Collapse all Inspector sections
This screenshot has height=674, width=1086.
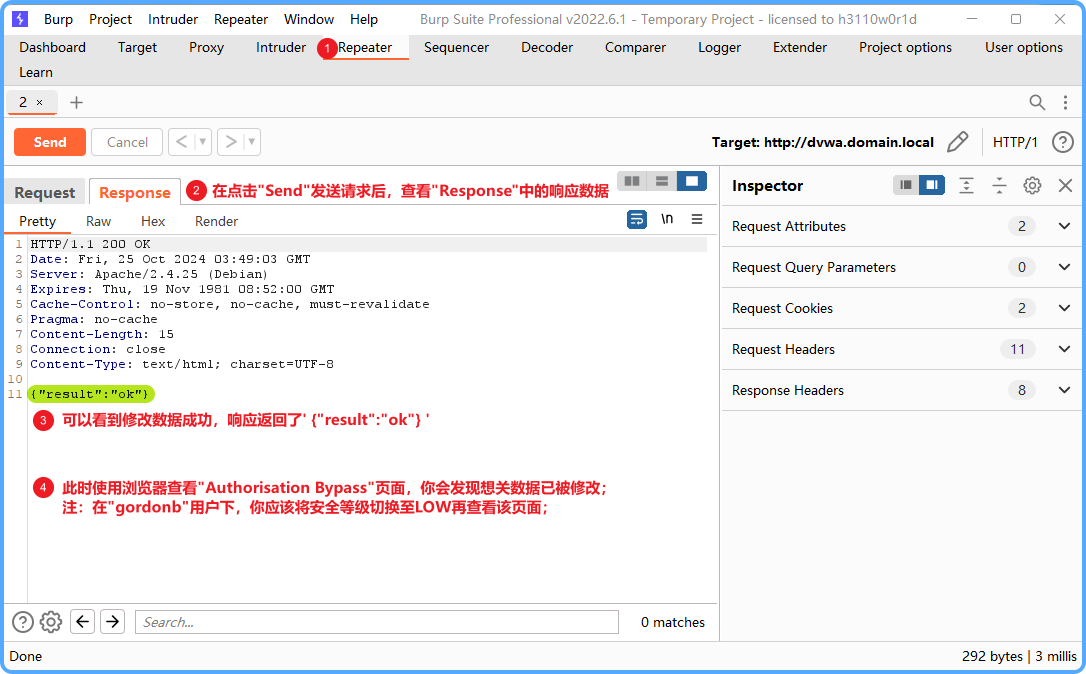click(x=999, y=185)
